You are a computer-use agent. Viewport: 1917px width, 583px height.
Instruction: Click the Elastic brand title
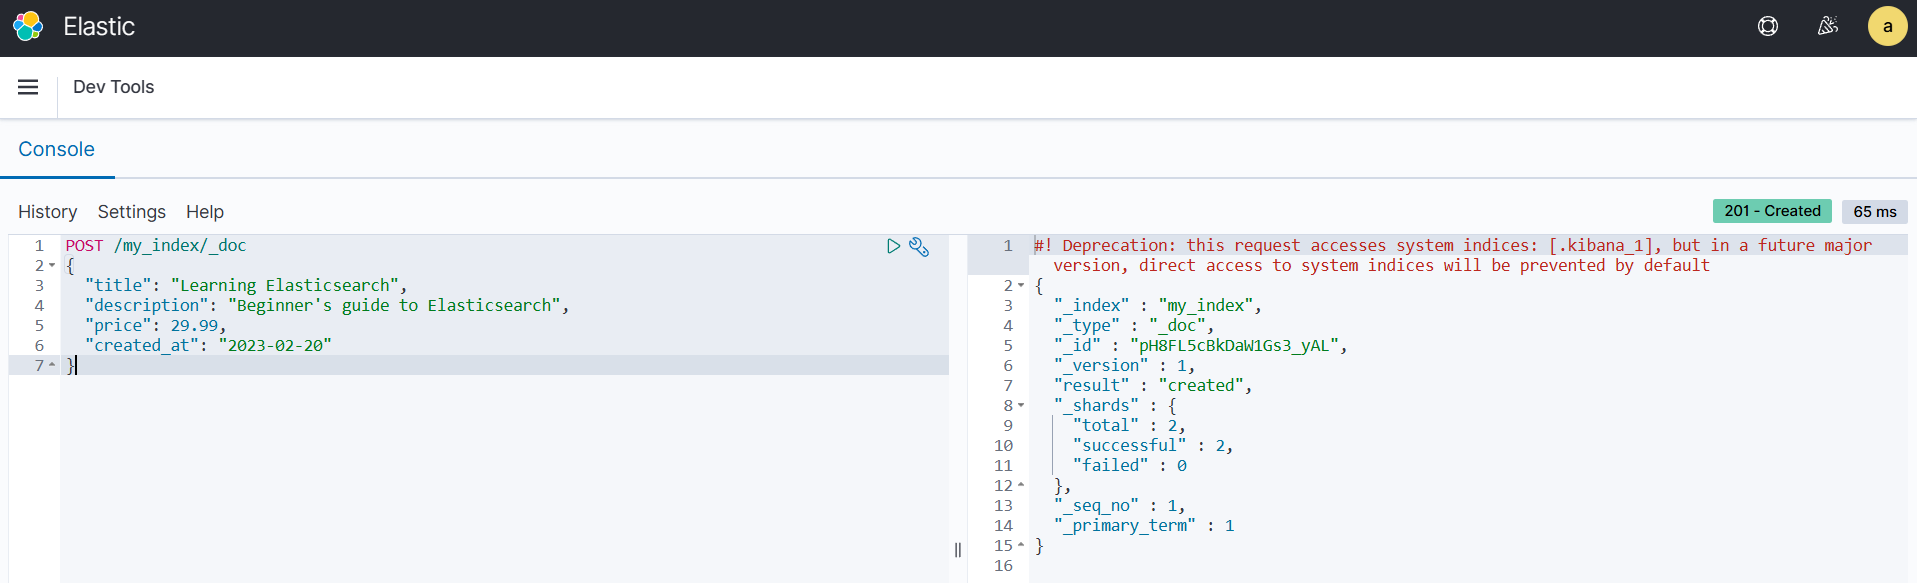pos(99,26)
